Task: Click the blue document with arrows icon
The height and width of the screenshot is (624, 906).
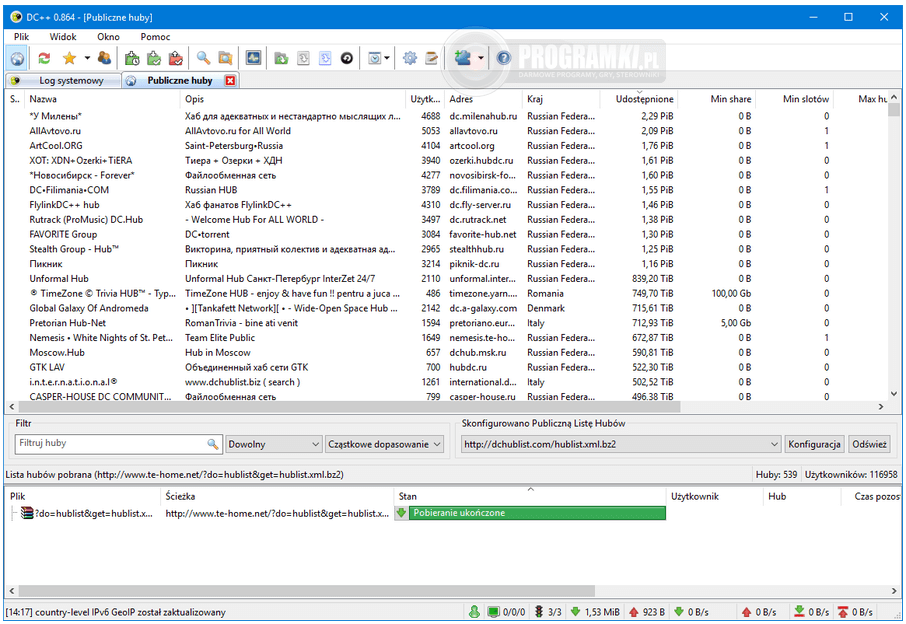Action: (x=325, y=58)
